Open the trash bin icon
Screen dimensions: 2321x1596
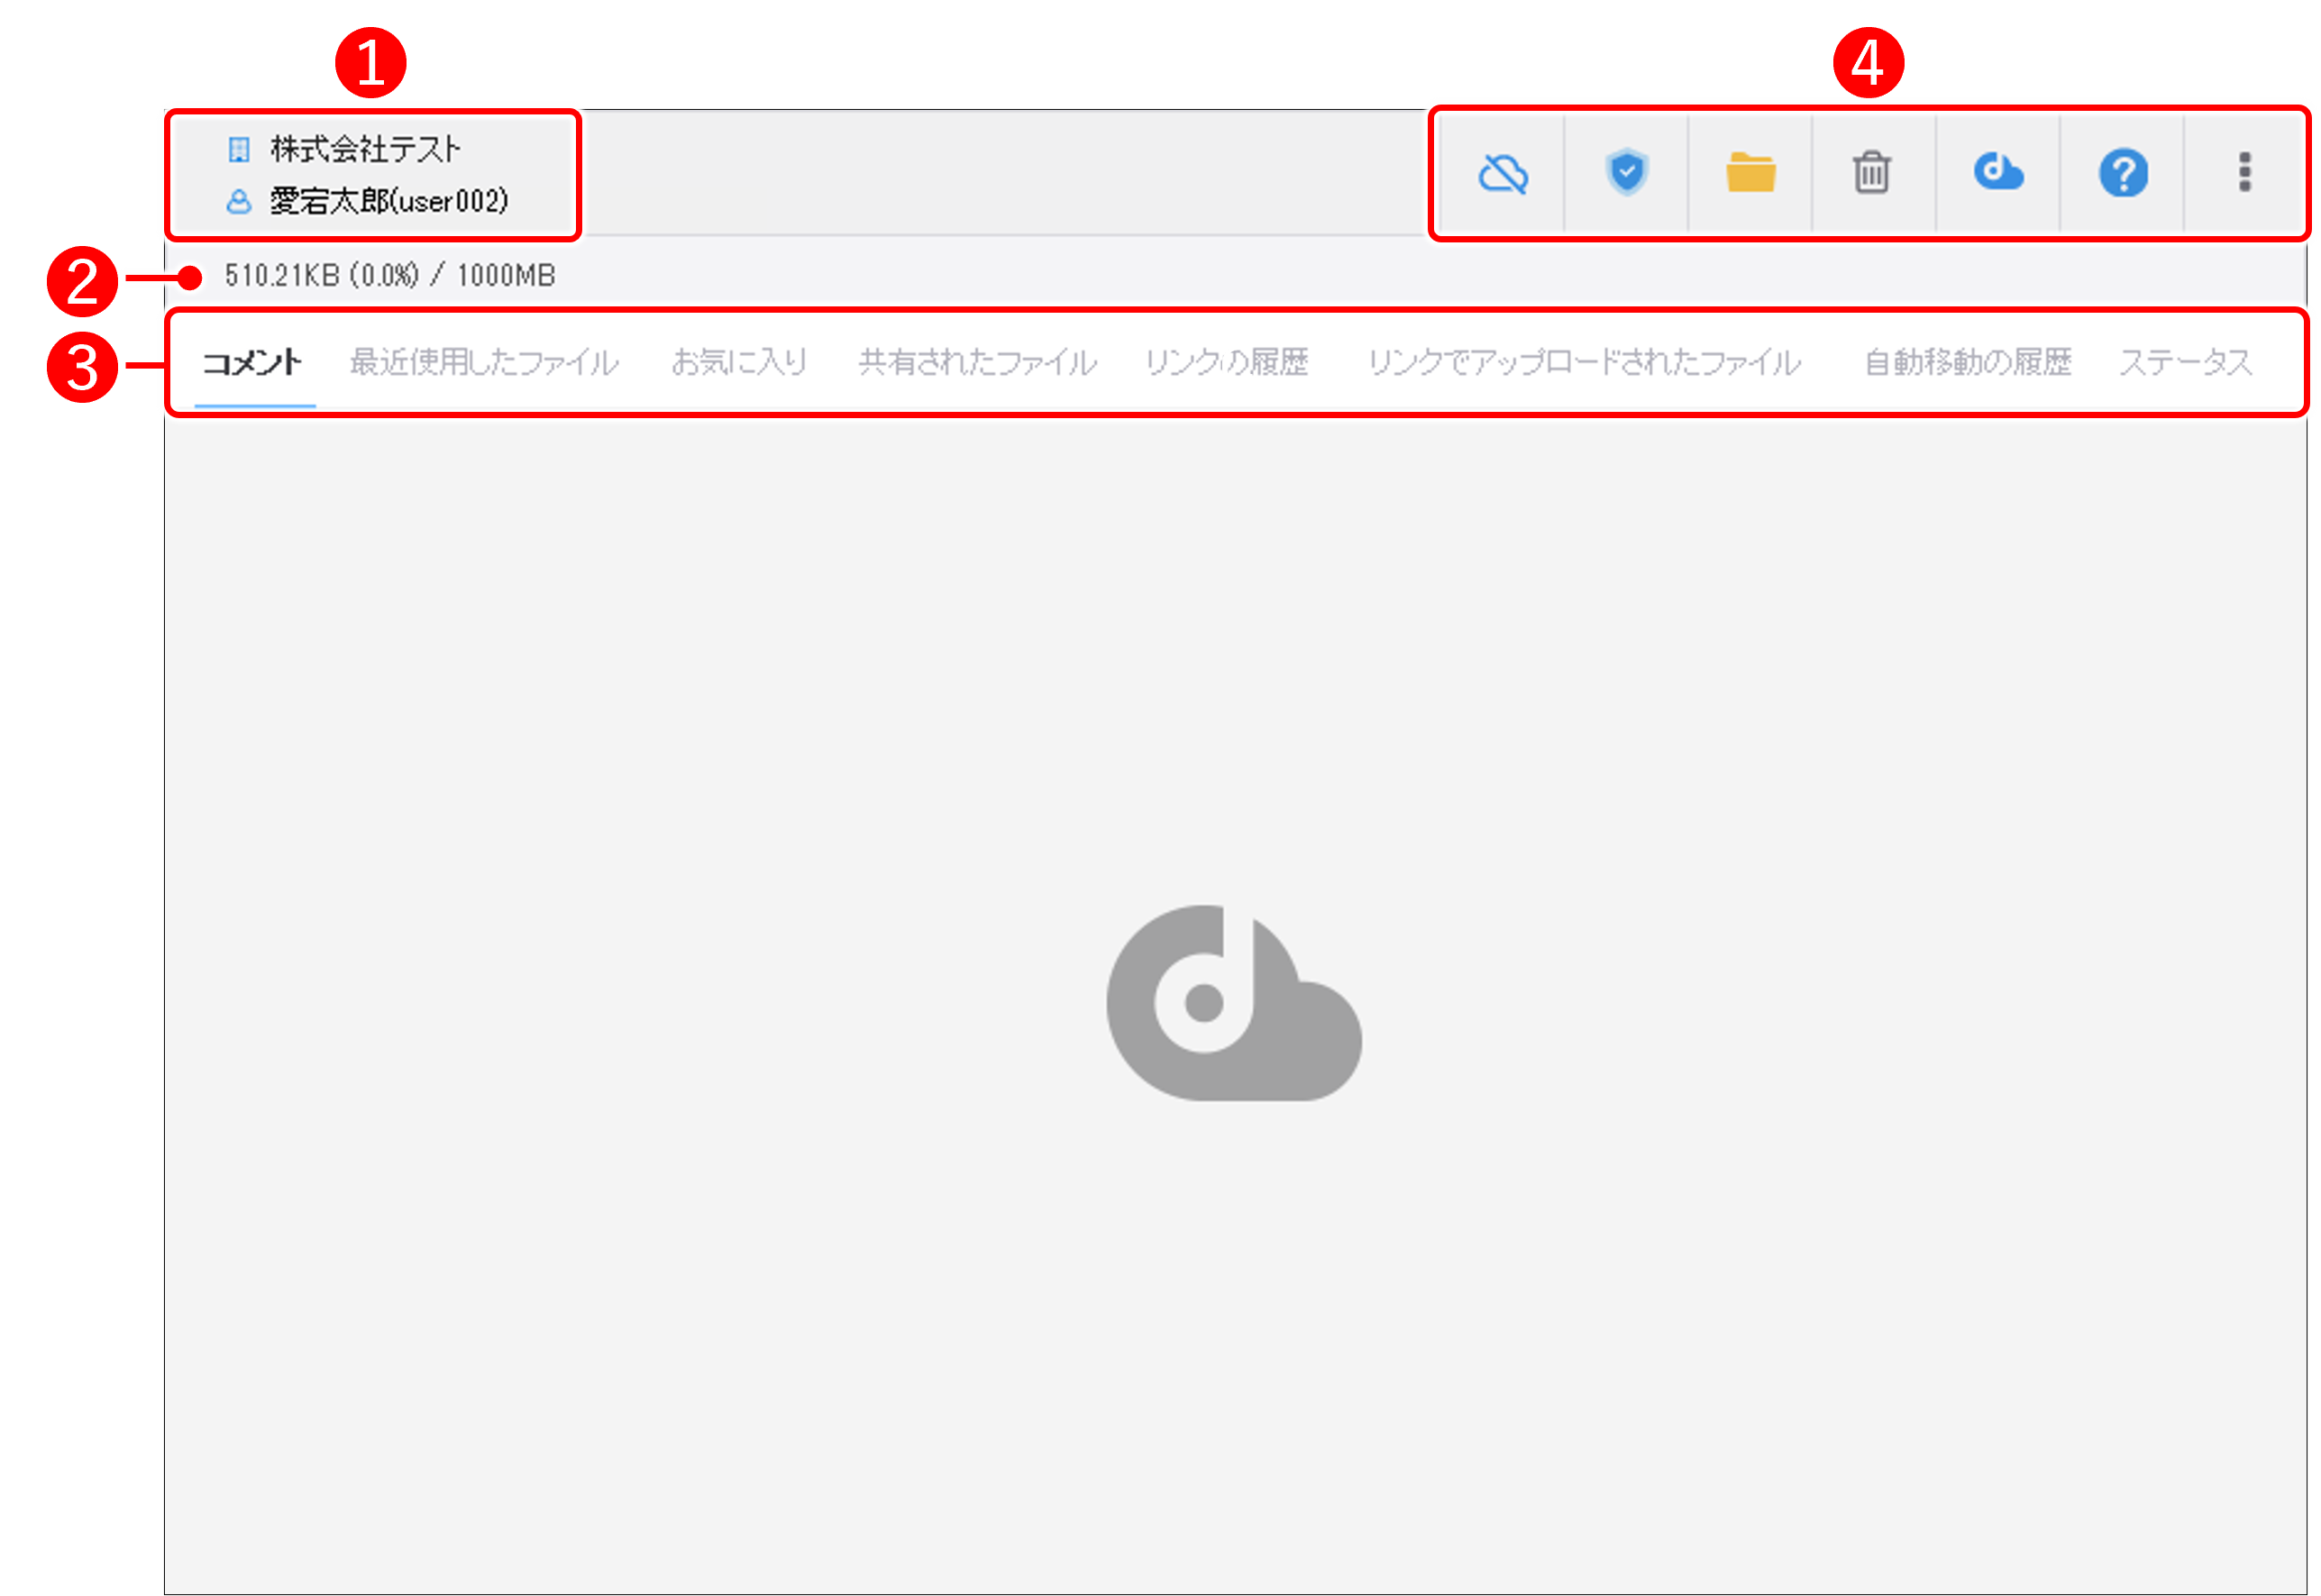pyautogui.click(x=1871, y=173)
